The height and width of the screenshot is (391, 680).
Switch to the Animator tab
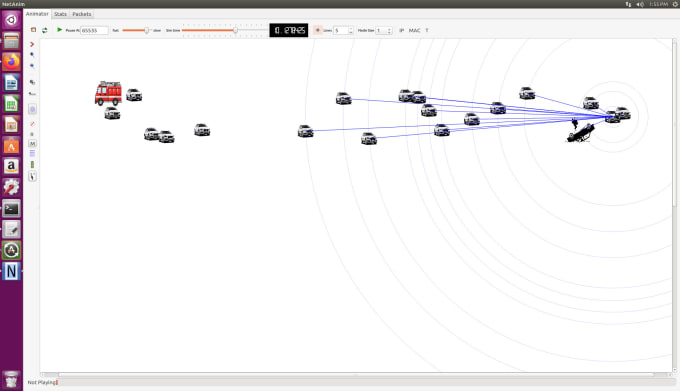37,14
